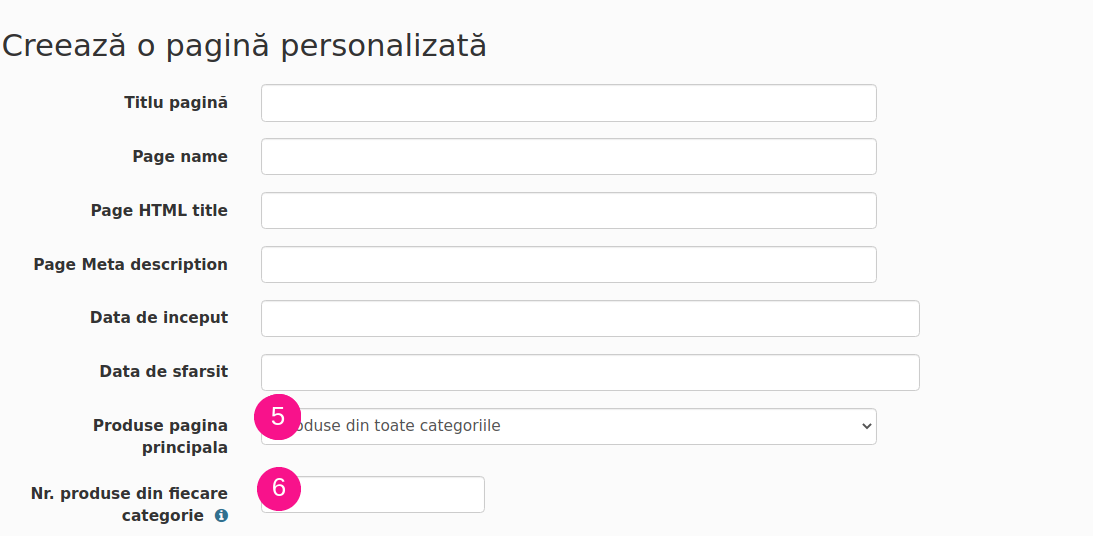The width and height of the screenshot is (1093, 536).
Task: Focus the Nr. produse din fiecare categorie field
Action: [373, 494]
